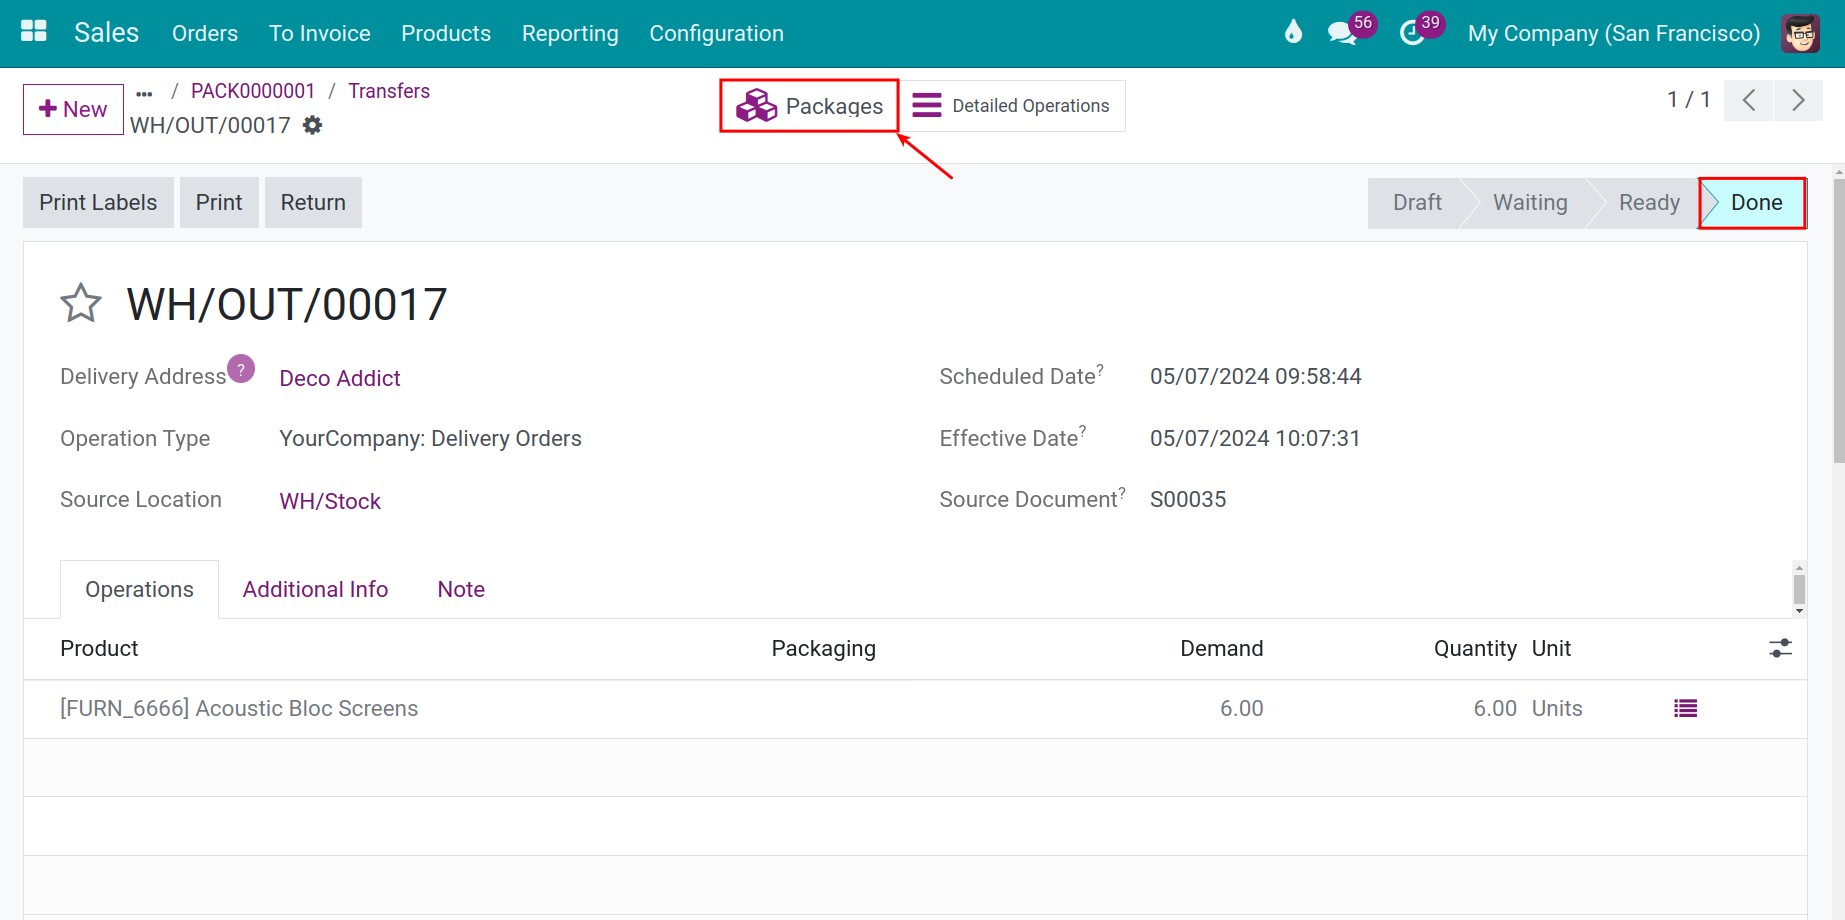
Task: Open the WH/Stock source location link
Action: [330, 501]
